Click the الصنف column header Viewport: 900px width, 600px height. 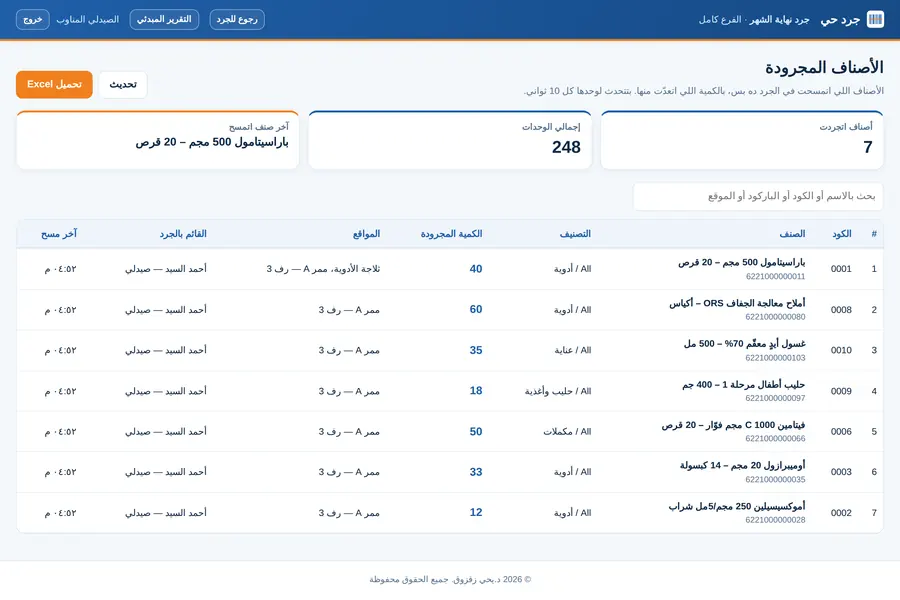[x=792, y=234]
